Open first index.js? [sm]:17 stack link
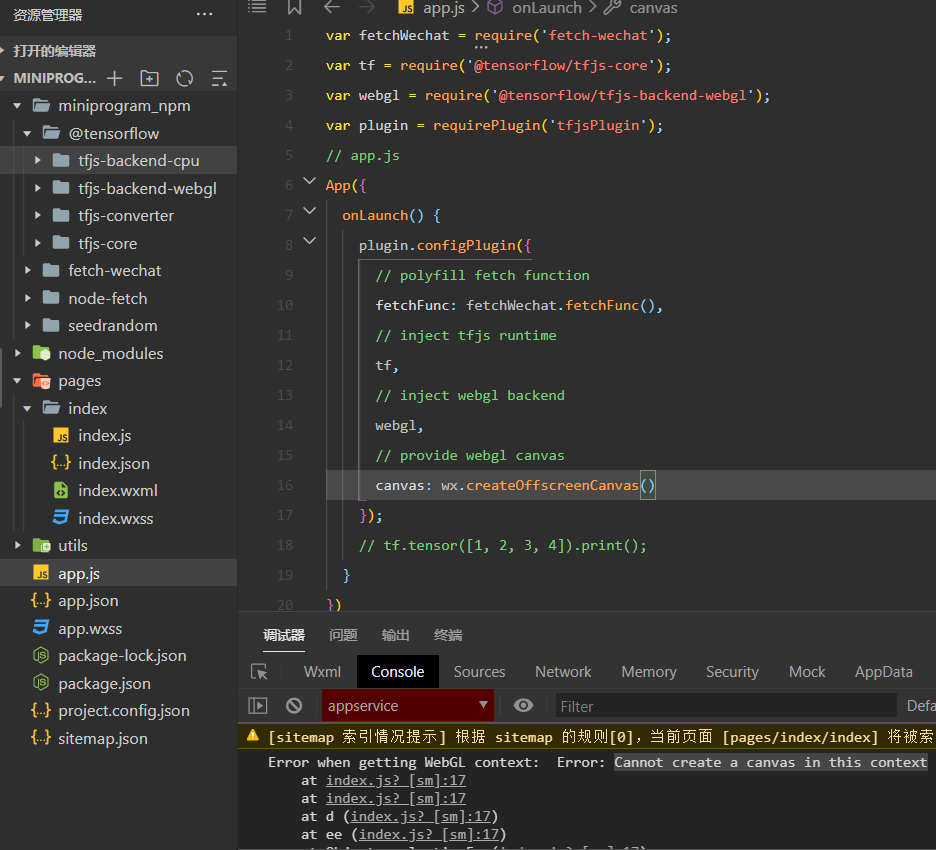This screenshot has width=936, height=850. [396, 780]
